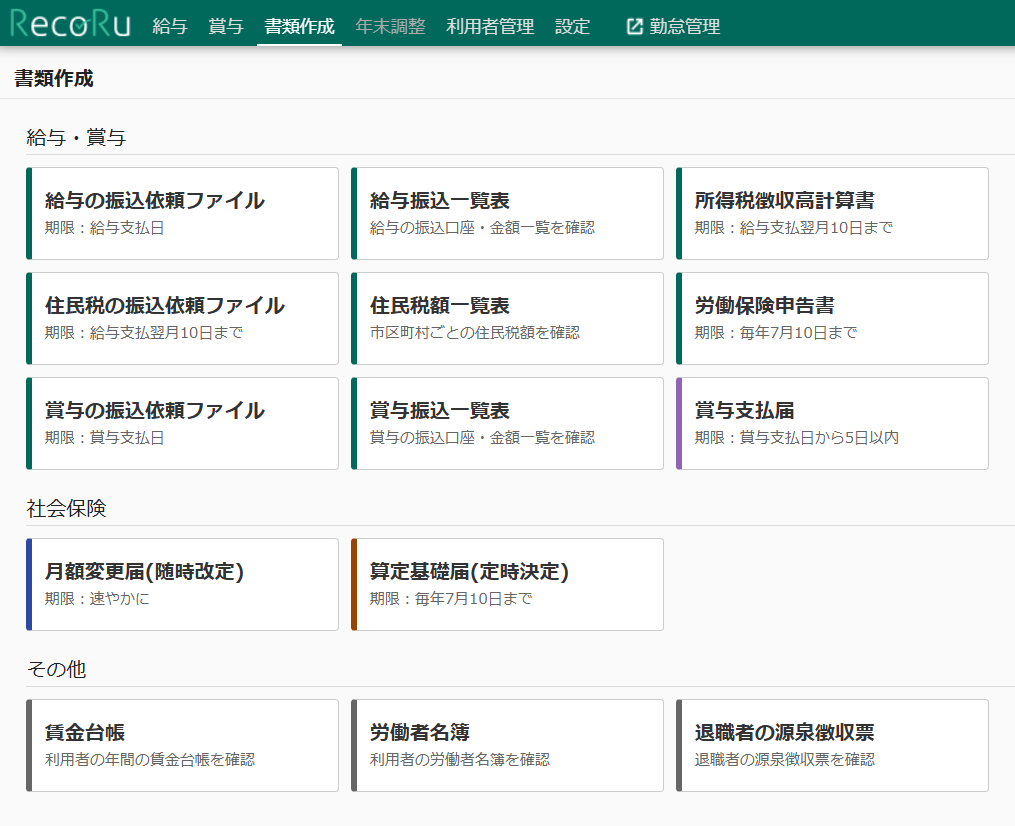Open 設定 from the top navigation
This screenshot has width=1015, height=826.
(573, 27)
